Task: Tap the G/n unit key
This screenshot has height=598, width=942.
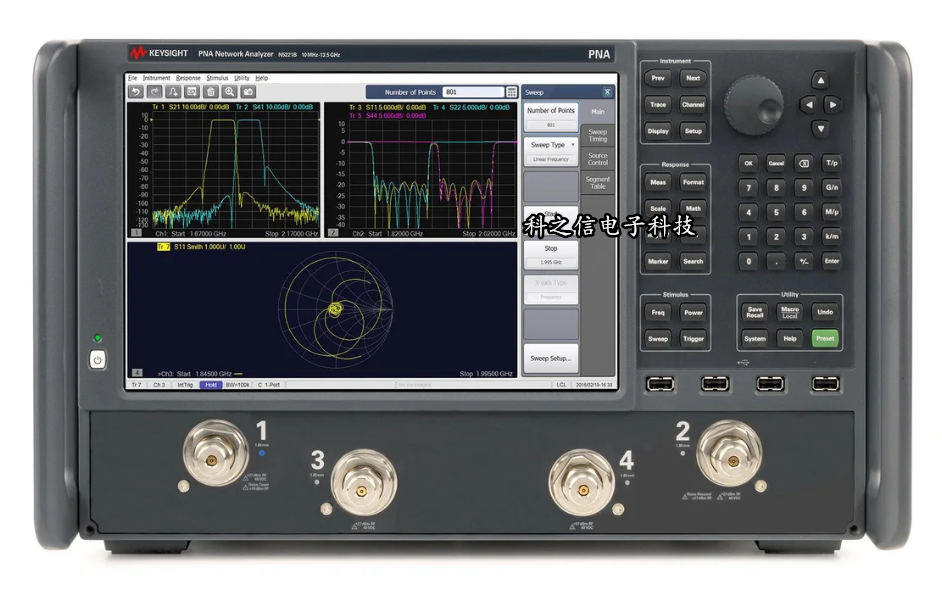Action: click(x=831, y=188)
